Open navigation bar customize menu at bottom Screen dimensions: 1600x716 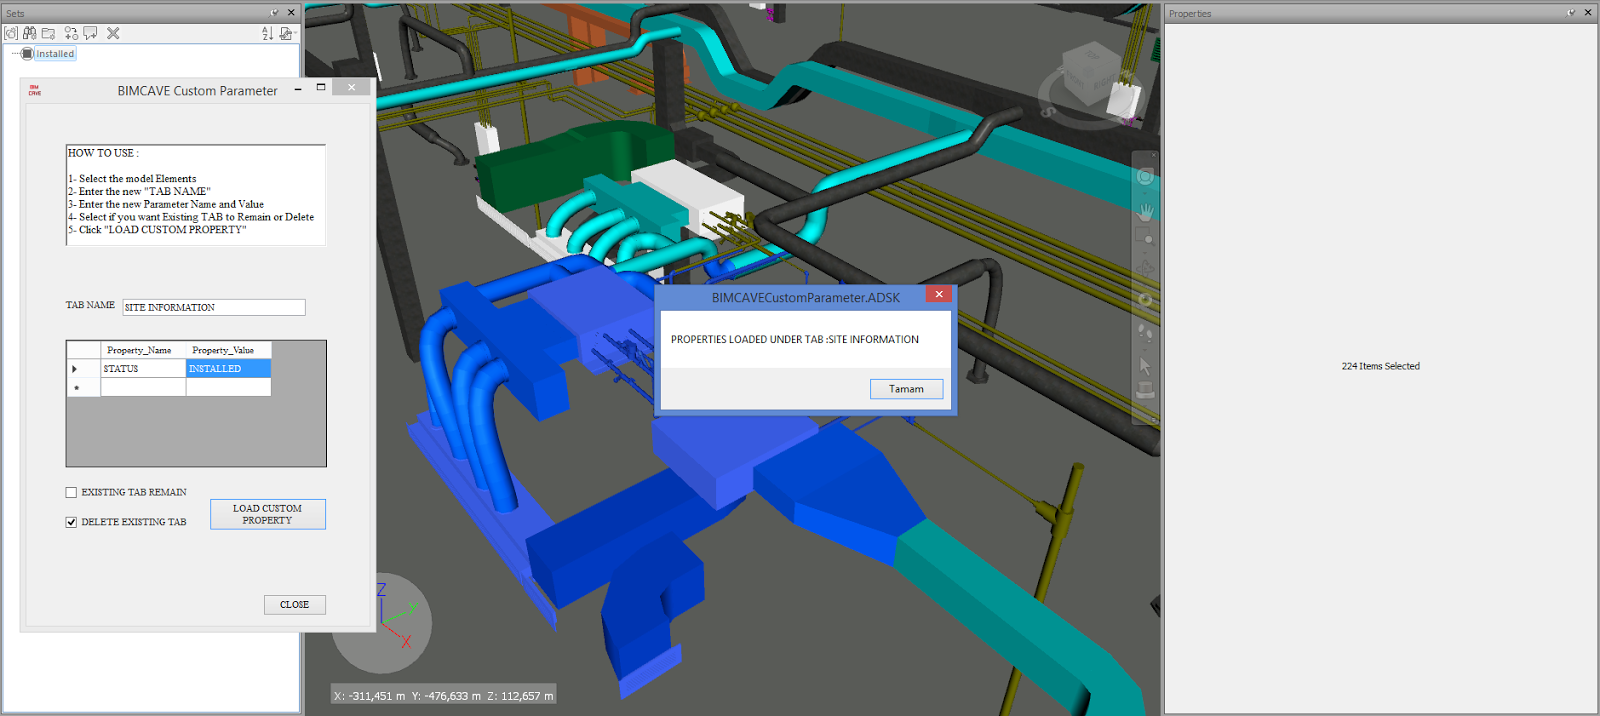(x=1153, y=419)
